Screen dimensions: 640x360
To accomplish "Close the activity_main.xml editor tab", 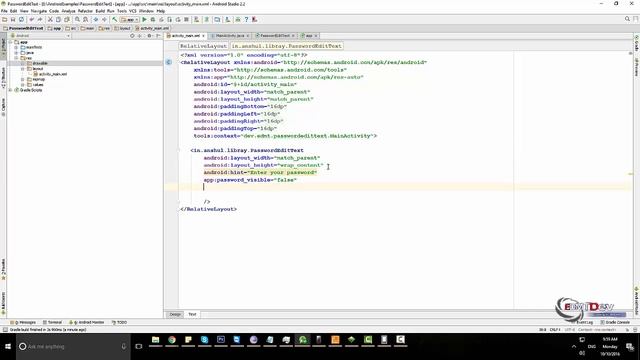I will pyautogui.click(x=203, y=36).
